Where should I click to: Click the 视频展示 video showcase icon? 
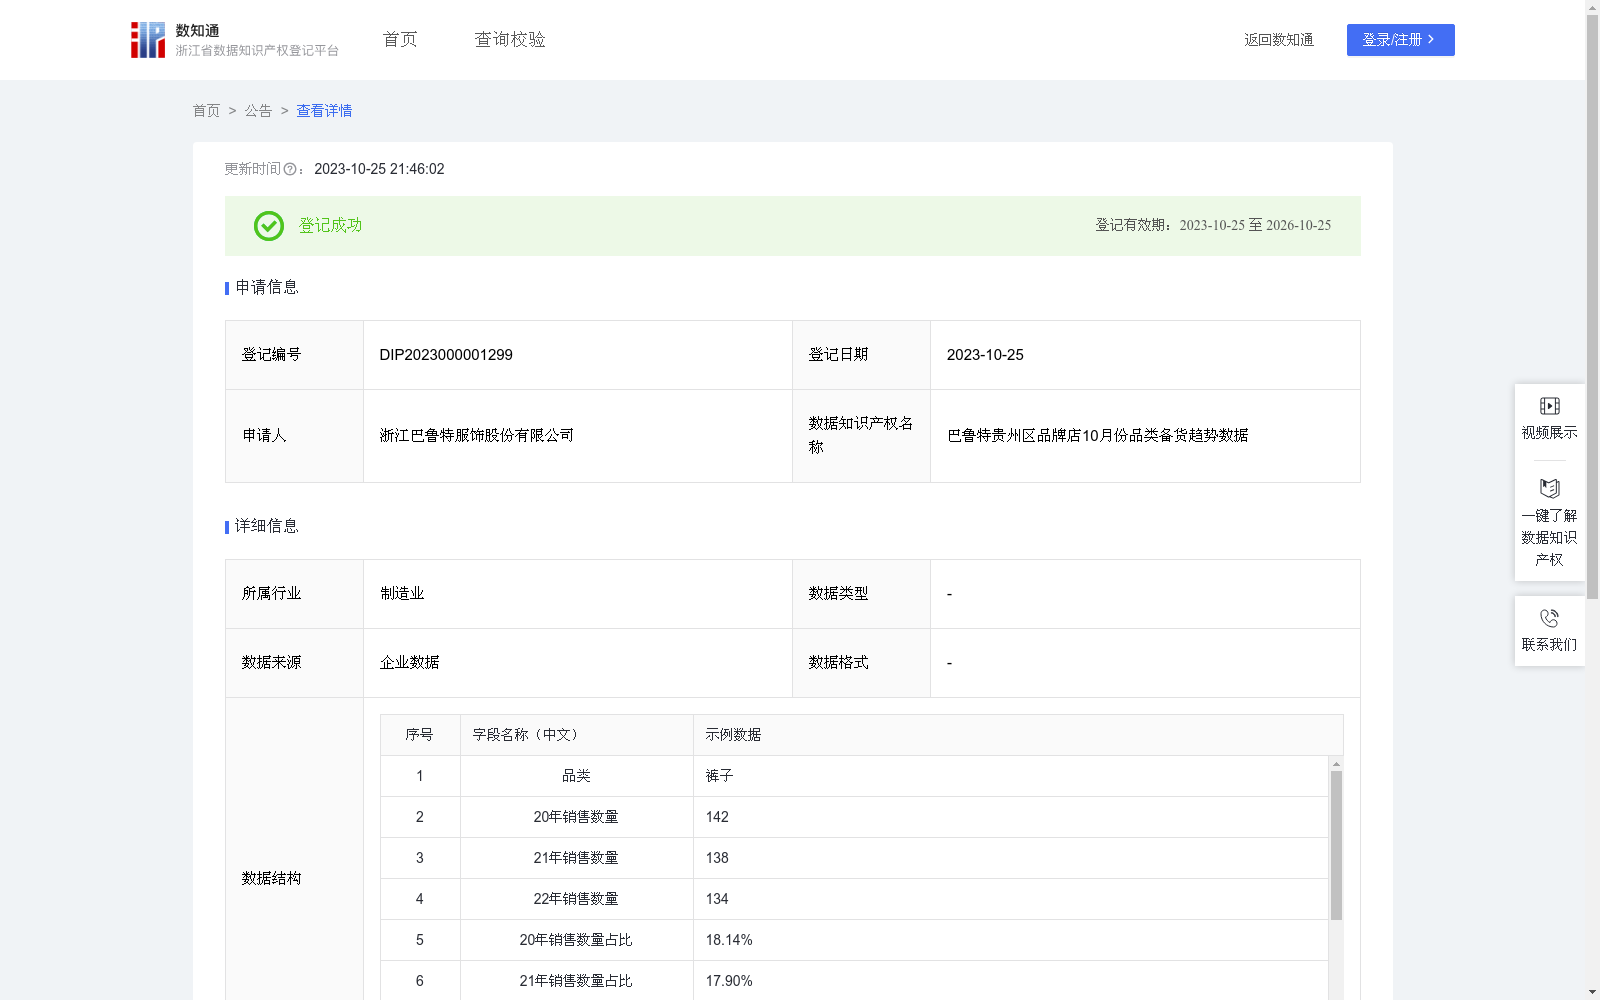pyautogui.click(x=1549, y=405)
